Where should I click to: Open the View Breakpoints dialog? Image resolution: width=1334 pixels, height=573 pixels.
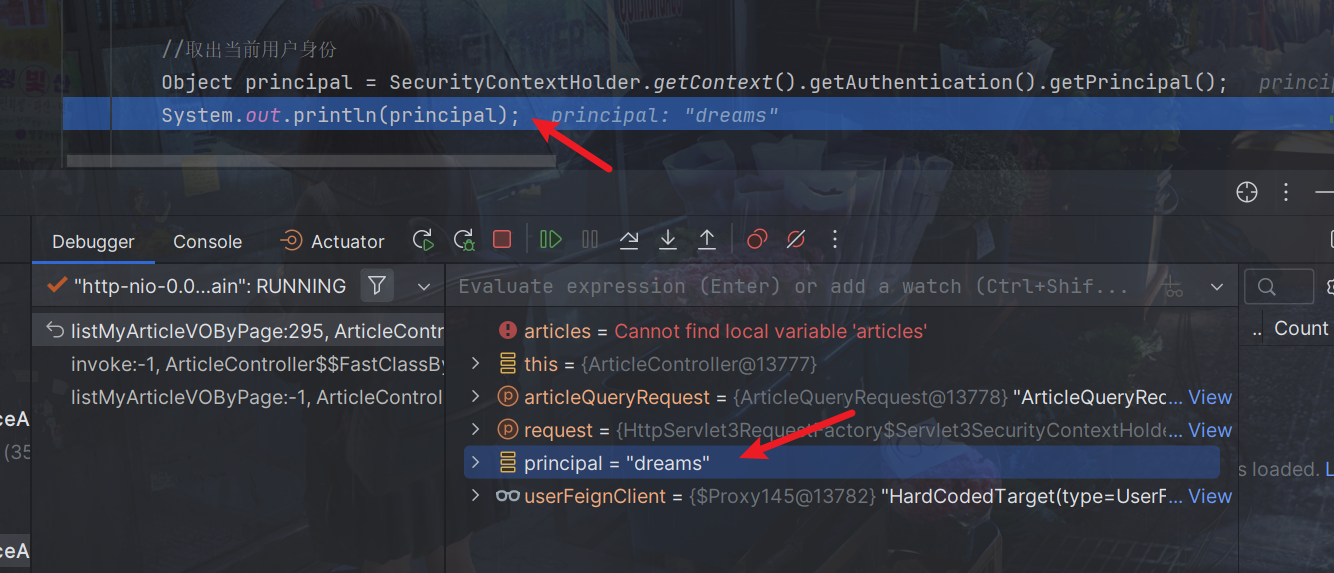(757, 240)
